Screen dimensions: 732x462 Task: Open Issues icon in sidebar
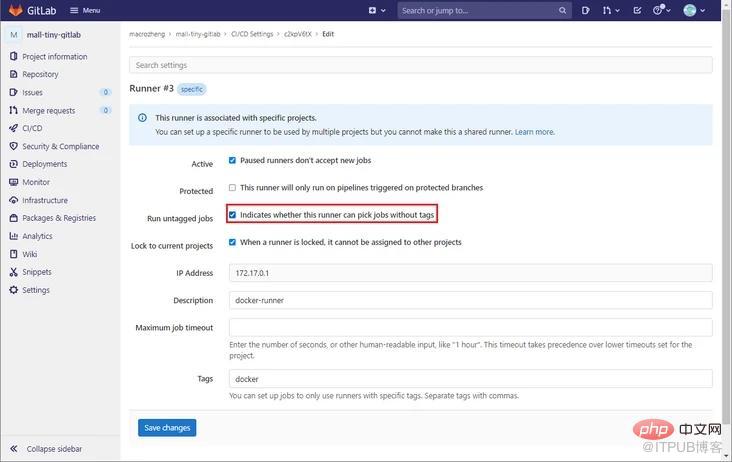point(14,92)
